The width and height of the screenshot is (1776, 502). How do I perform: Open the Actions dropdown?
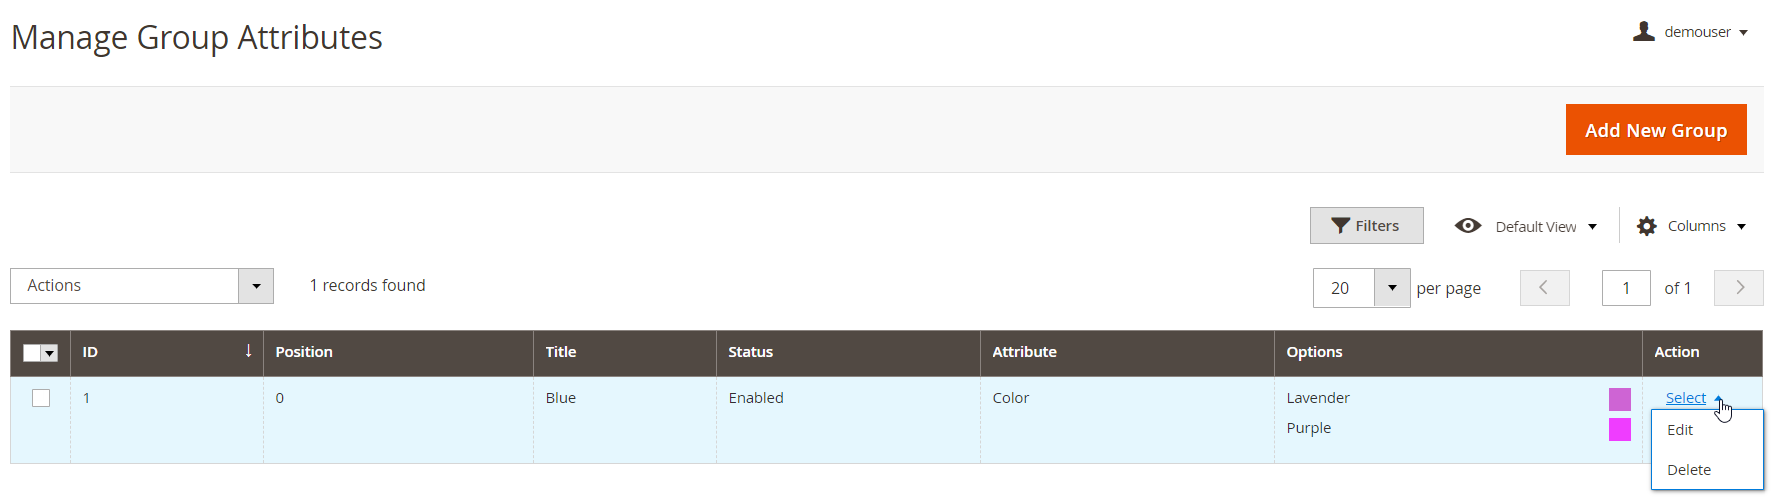tap(142, 286)
